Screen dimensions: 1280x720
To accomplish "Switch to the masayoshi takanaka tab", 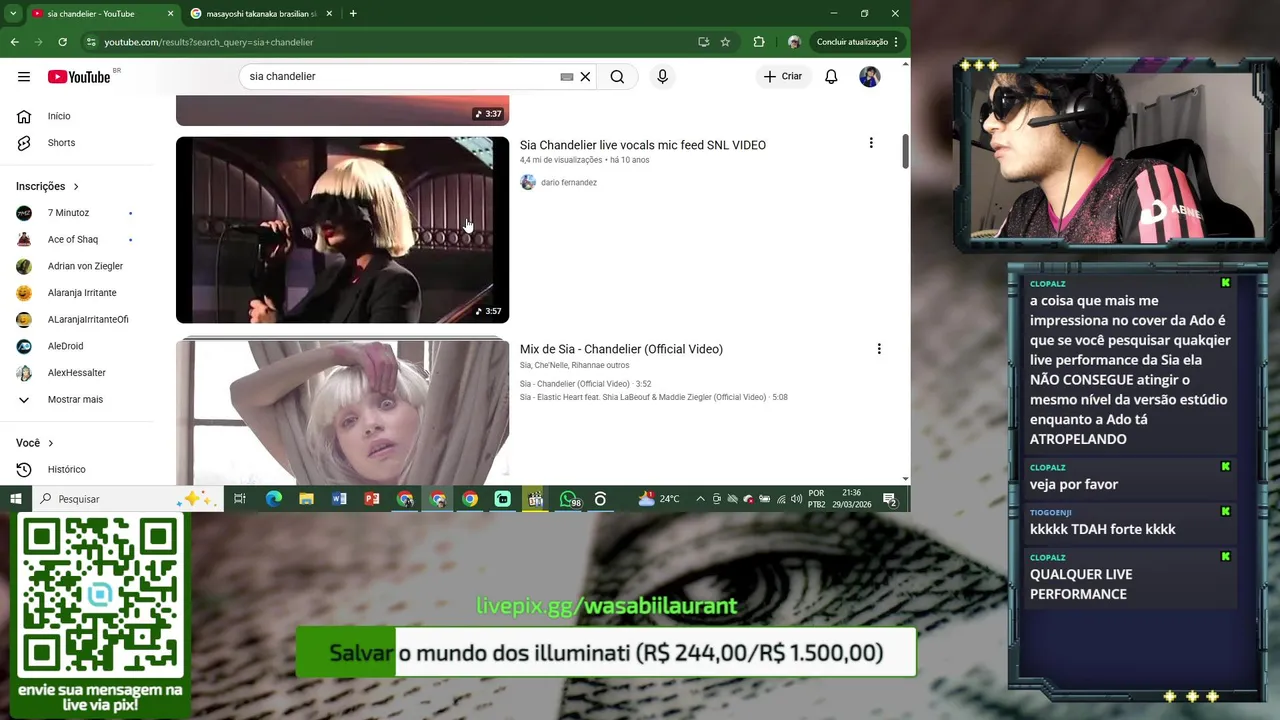I will tap(262, 14).
